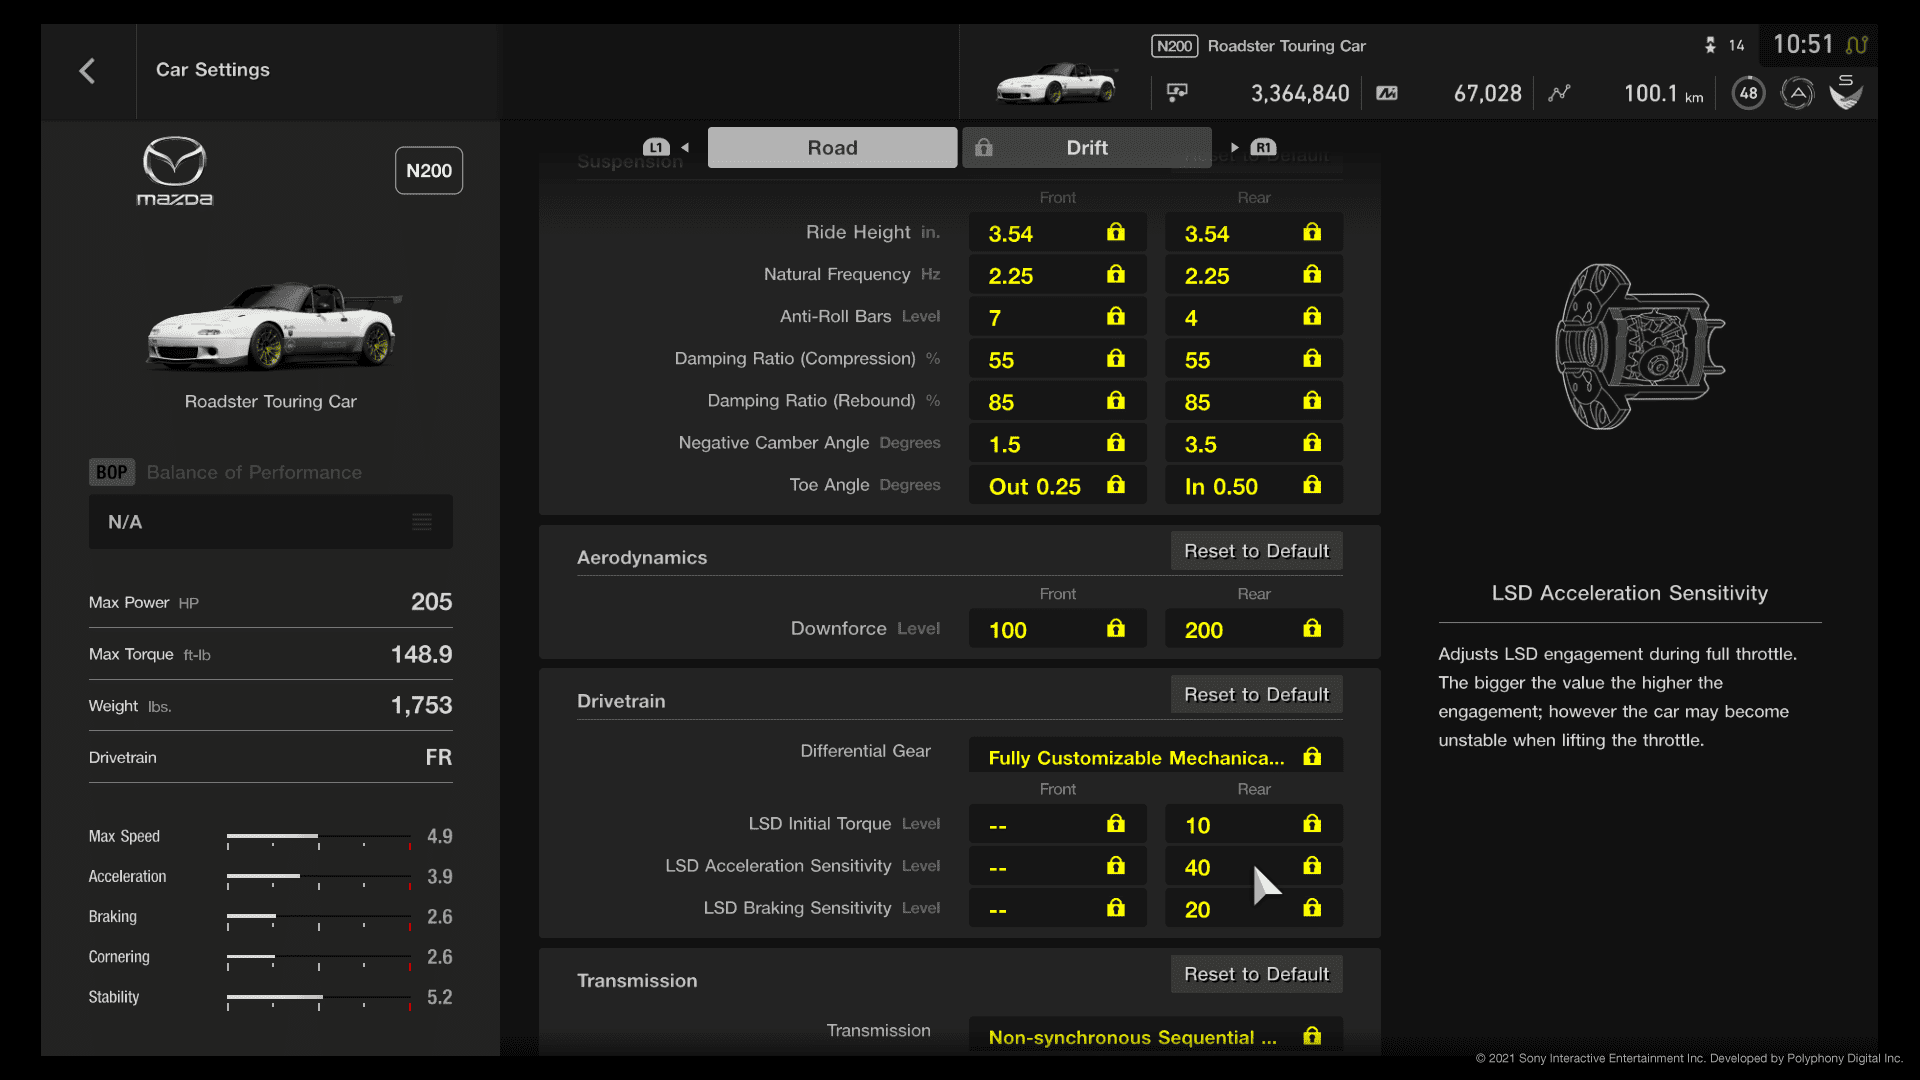This screenshot has height=1080, width=1920.
Task: Open the Balance of Performance N/A dropdown
Action: pyautogui.click(x=271, y=522)
